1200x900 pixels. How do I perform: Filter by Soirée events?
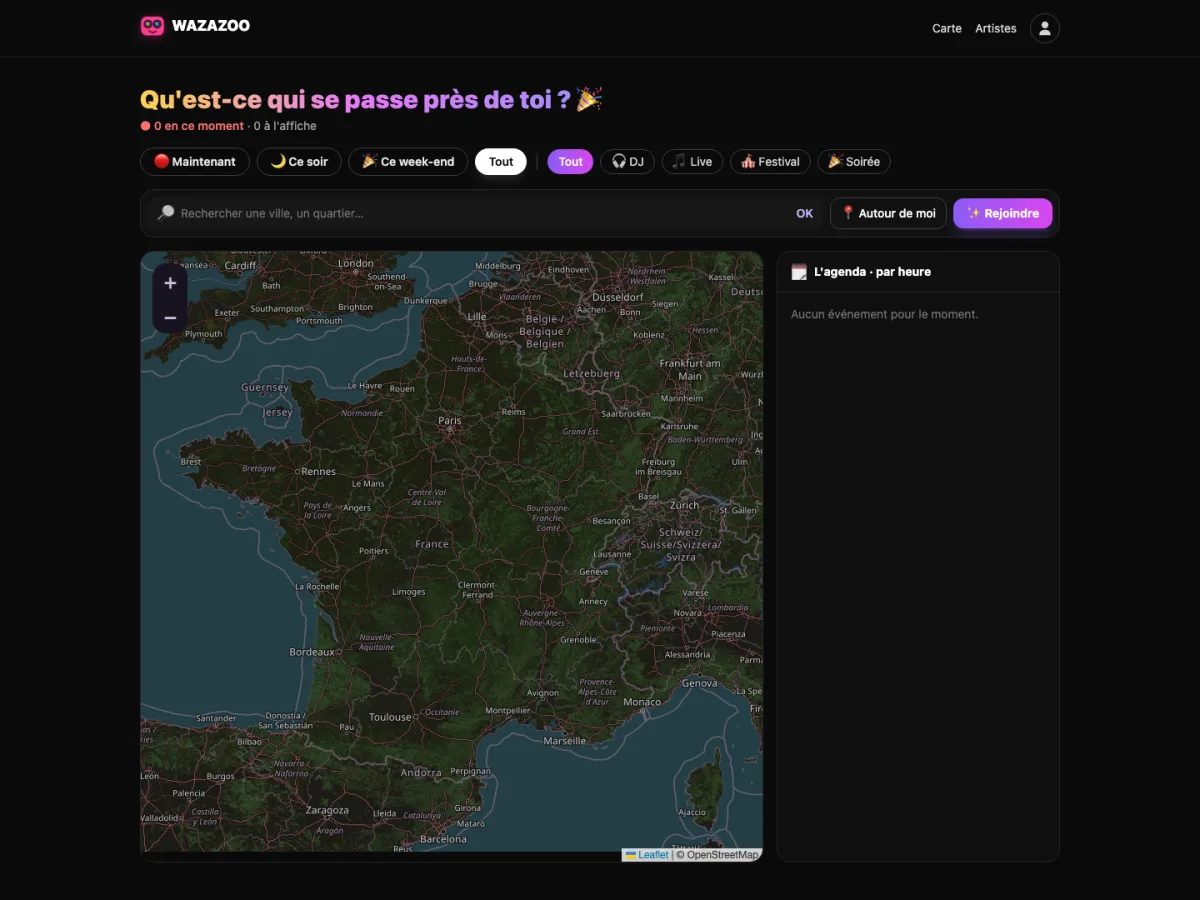(x=854, y=162)
